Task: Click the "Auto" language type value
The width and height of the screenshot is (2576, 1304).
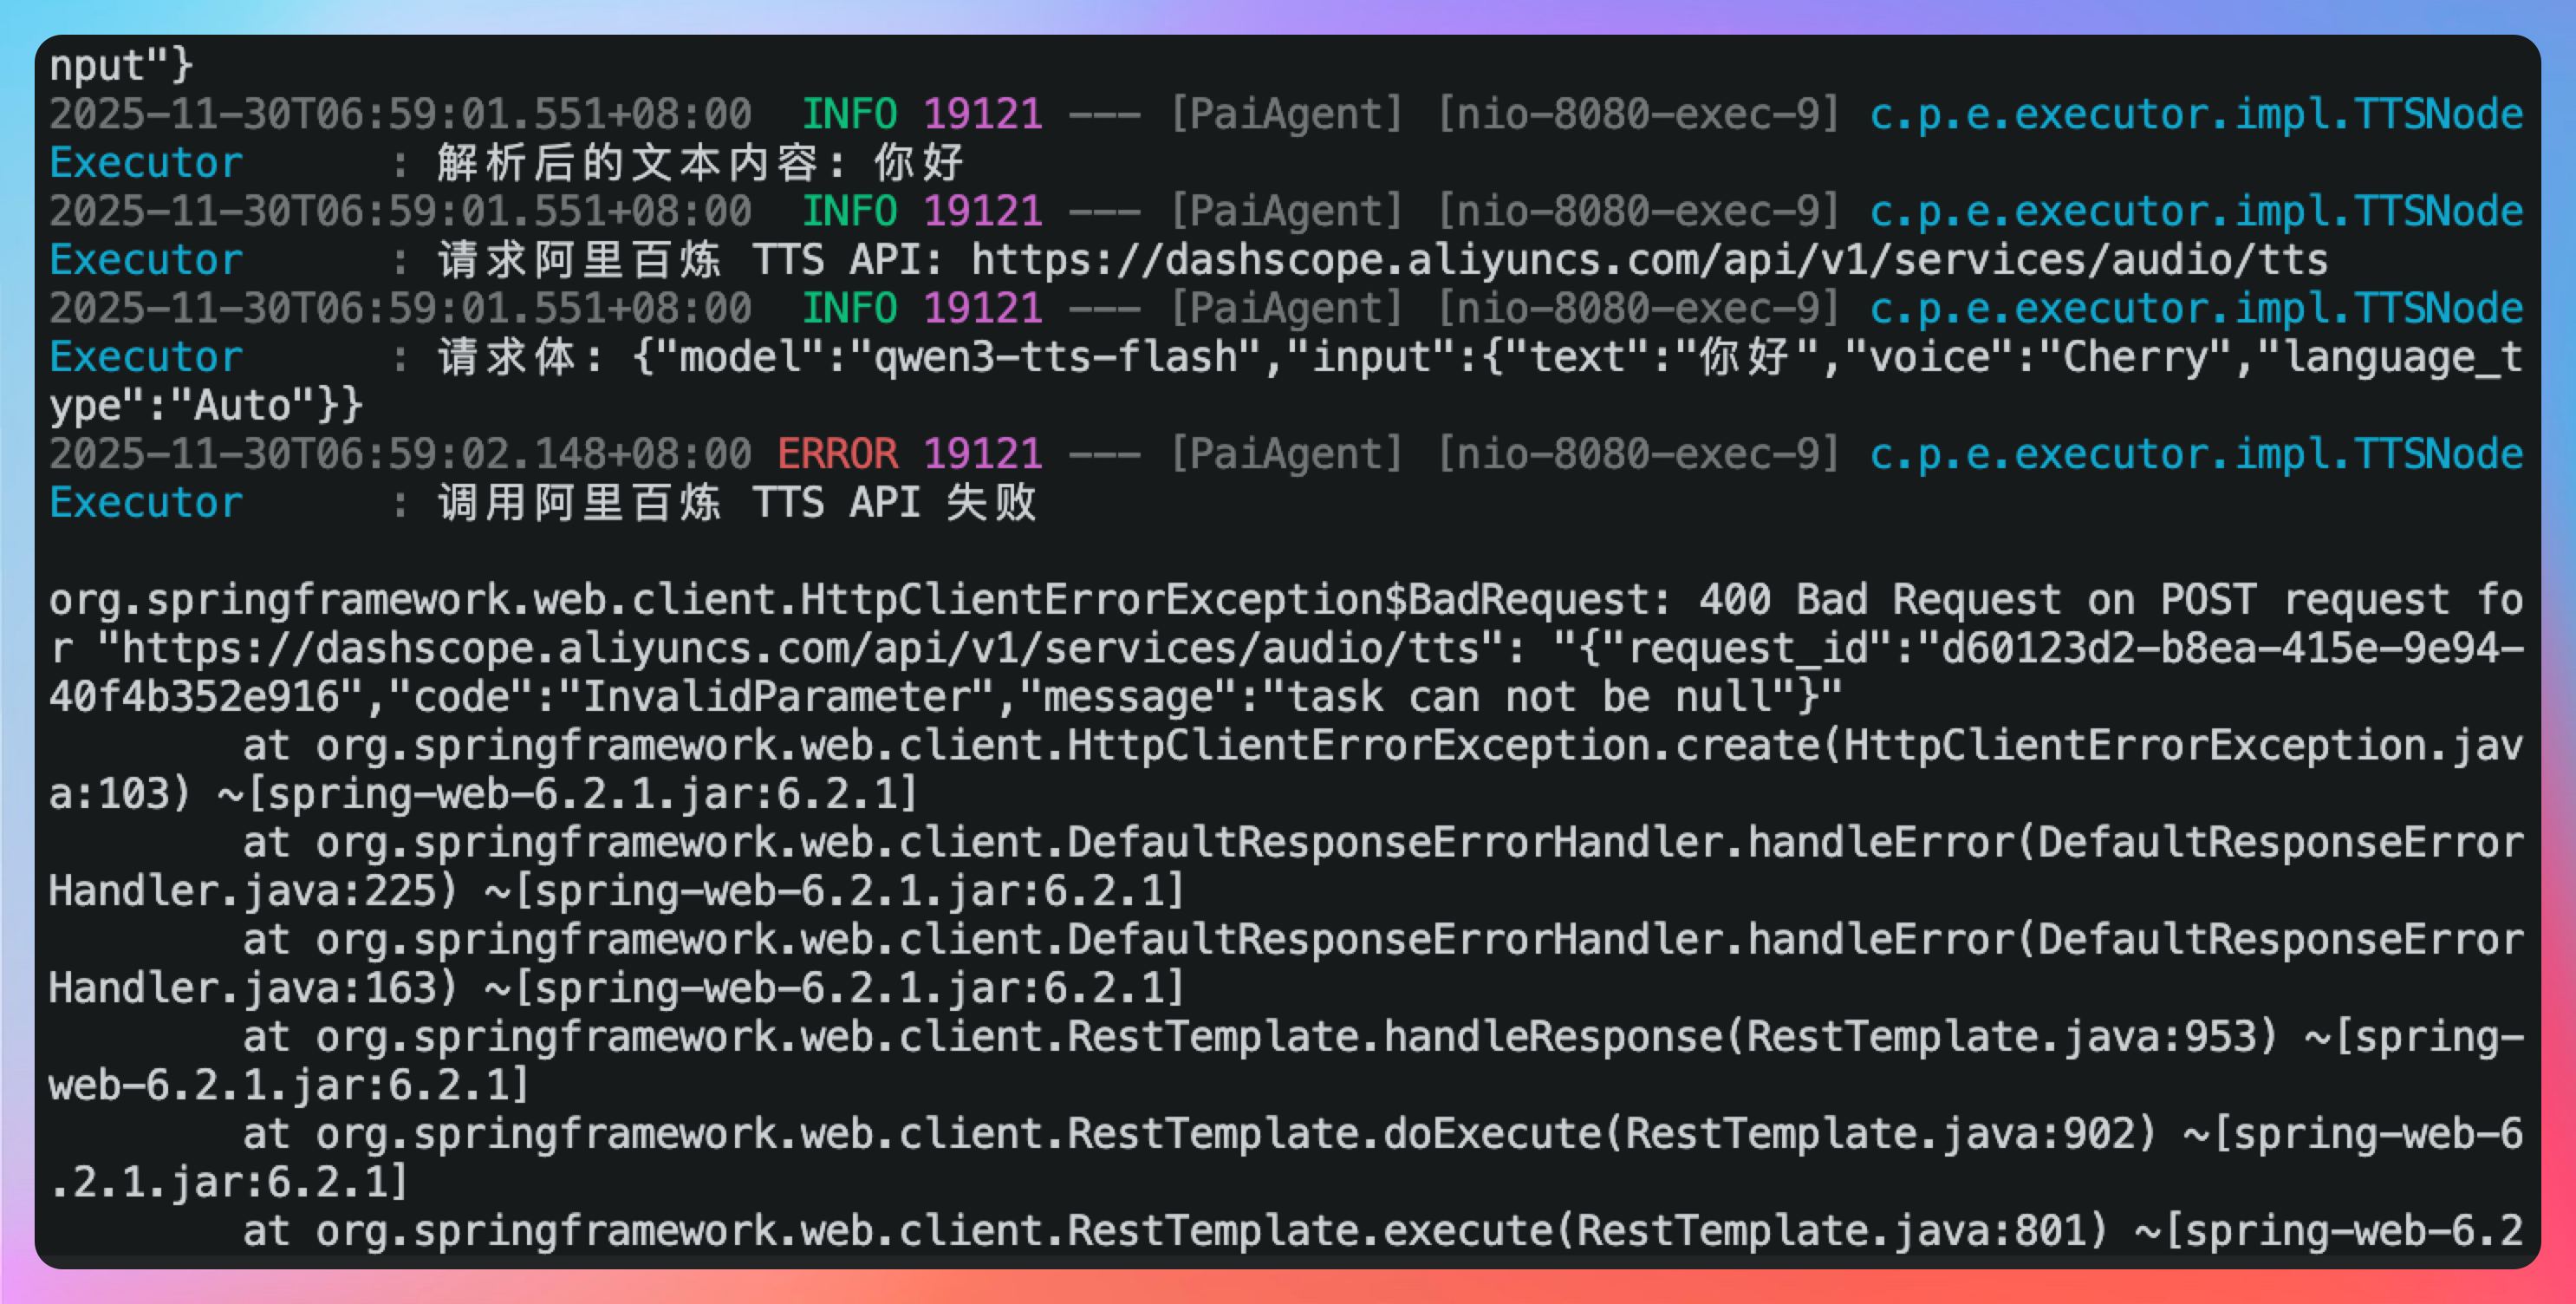Action: (243, 406)
